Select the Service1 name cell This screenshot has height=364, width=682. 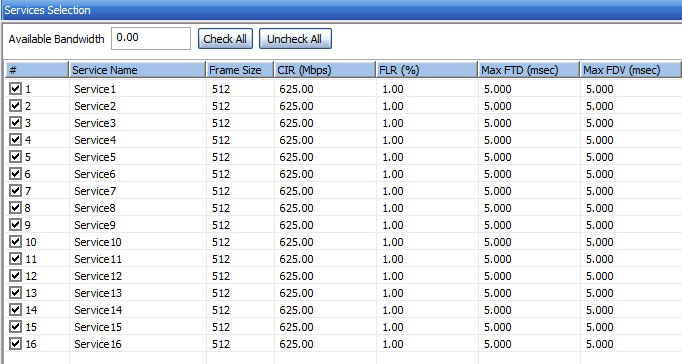point(137,89)
